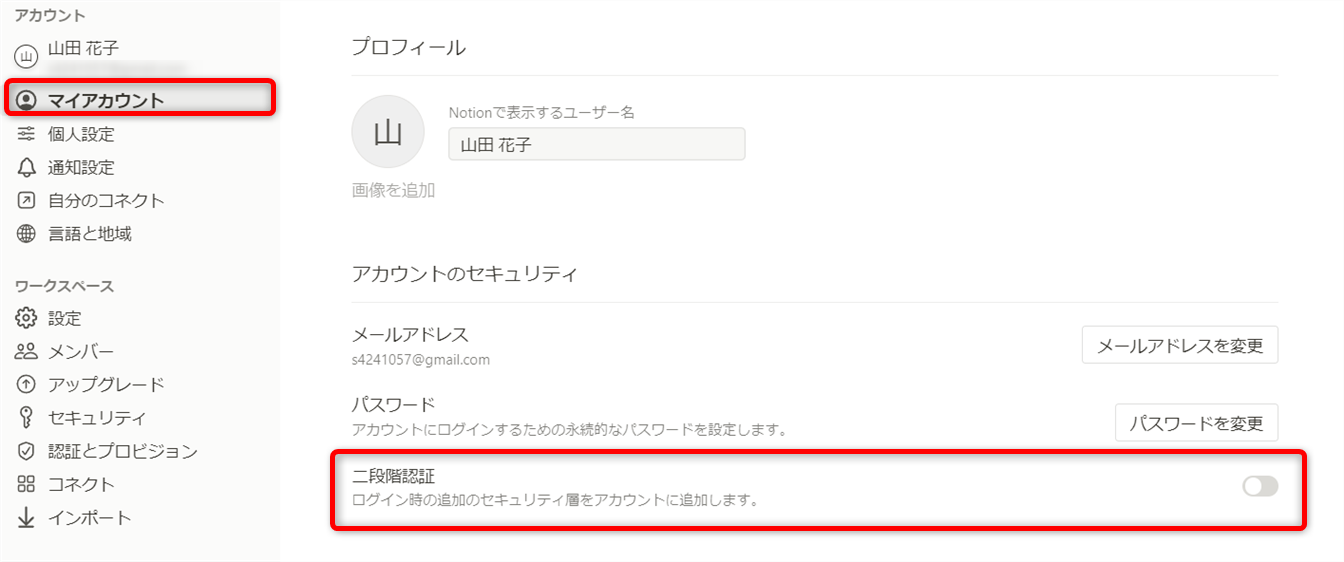Click the 通知設定 bell icon

point(27,167)
